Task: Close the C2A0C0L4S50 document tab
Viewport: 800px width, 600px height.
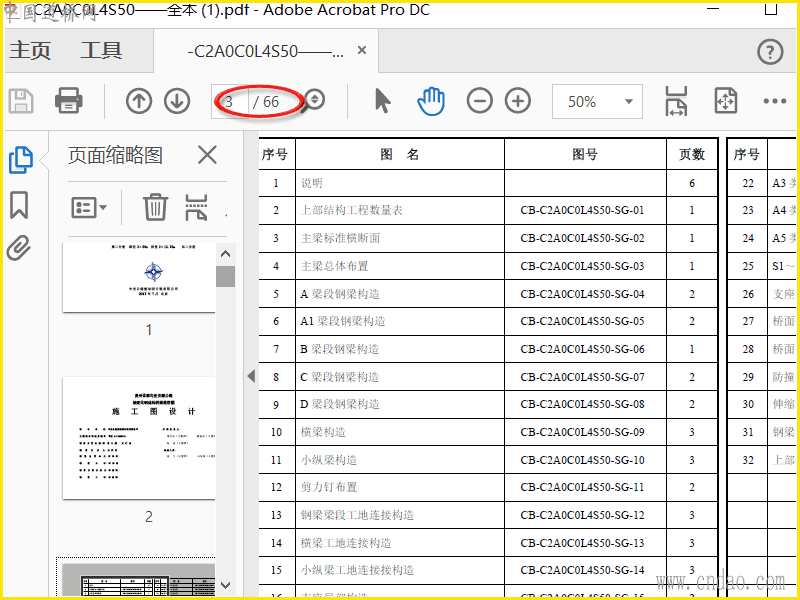Action: coord(362,50)
